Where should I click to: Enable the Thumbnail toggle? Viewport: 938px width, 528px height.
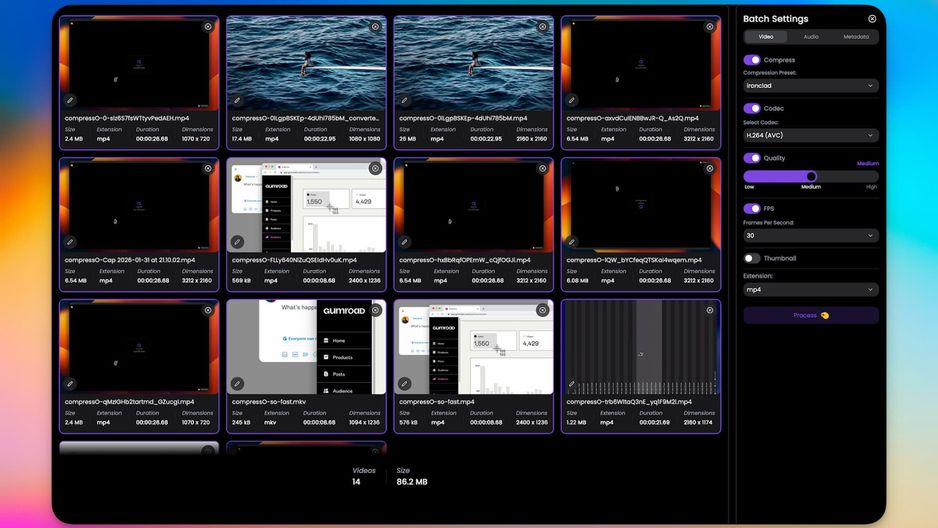click(752, 258)
